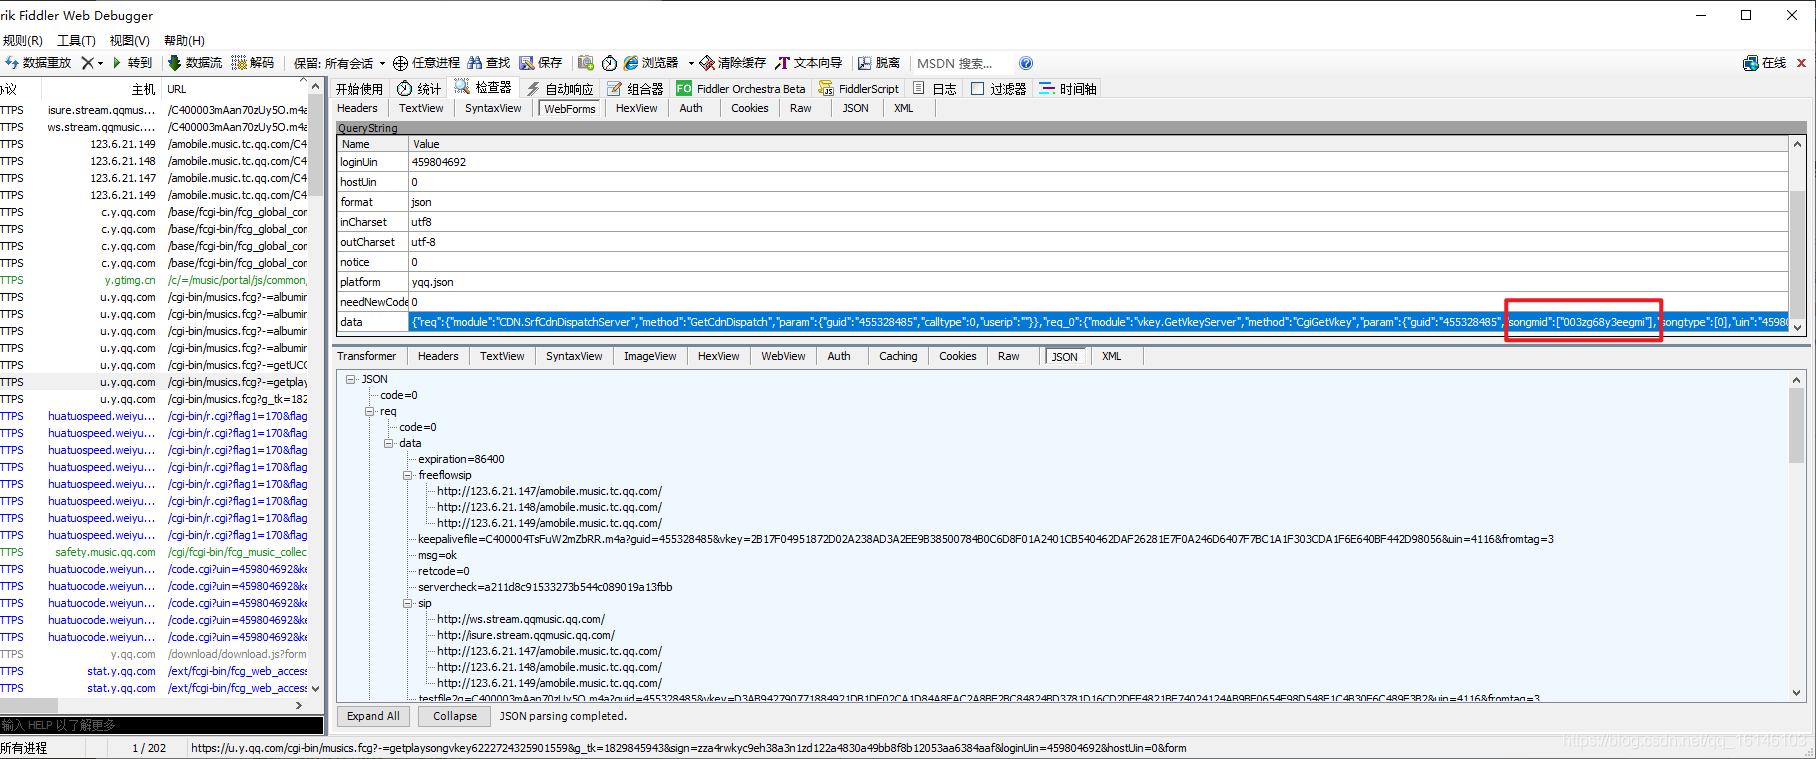This screenshot has width=1816, height=759.
Task: Open the Help (帮助) menu
Action: tap(184, 40)
